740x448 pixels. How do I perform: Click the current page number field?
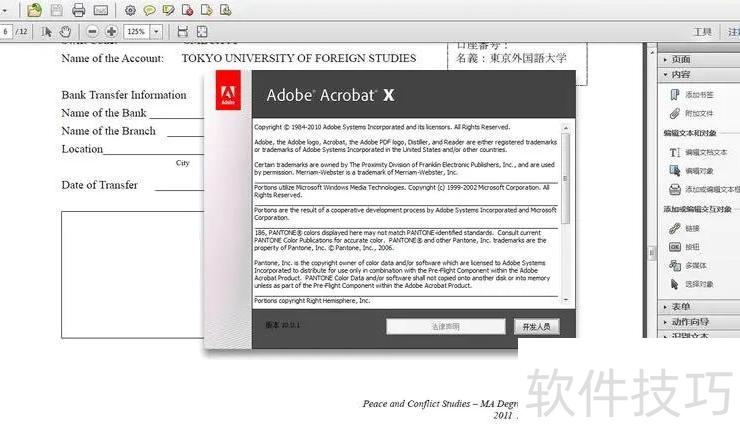6,32
